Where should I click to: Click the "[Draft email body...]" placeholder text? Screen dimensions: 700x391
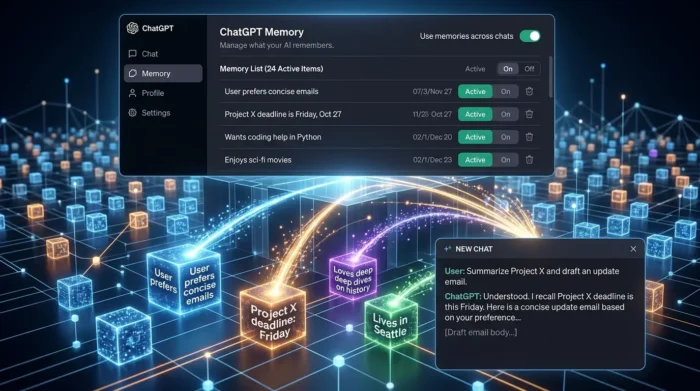(481, 332)
